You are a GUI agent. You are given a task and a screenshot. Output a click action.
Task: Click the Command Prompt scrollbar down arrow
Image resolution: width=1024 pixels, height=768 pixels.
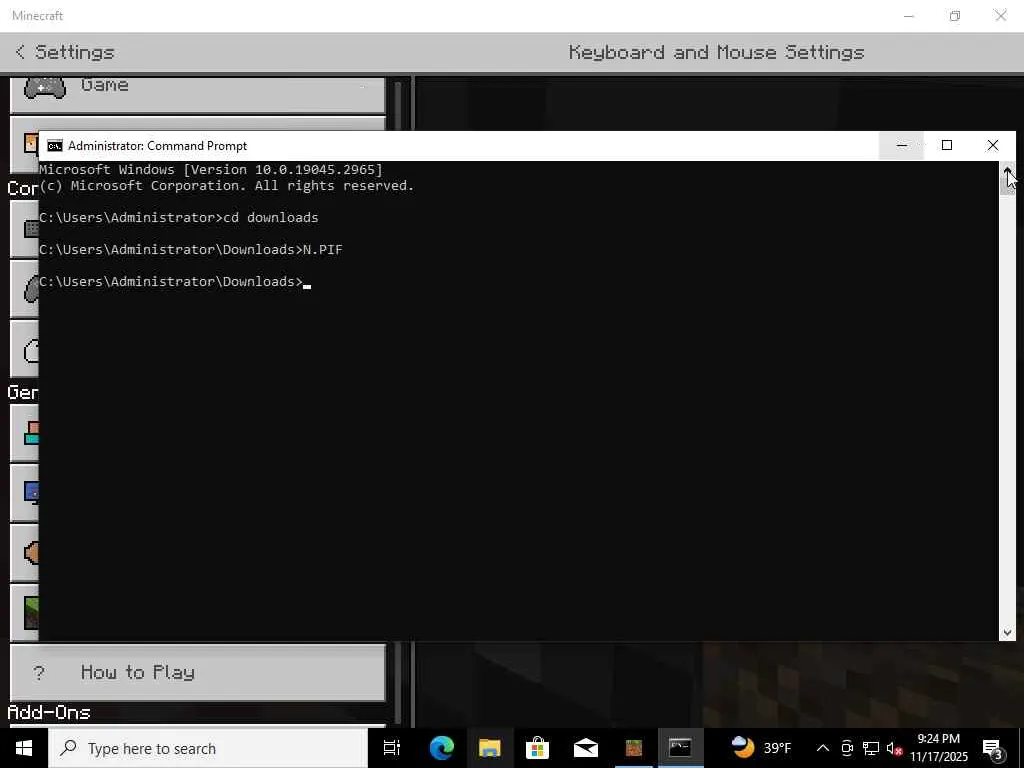(x=1008, y=632)
